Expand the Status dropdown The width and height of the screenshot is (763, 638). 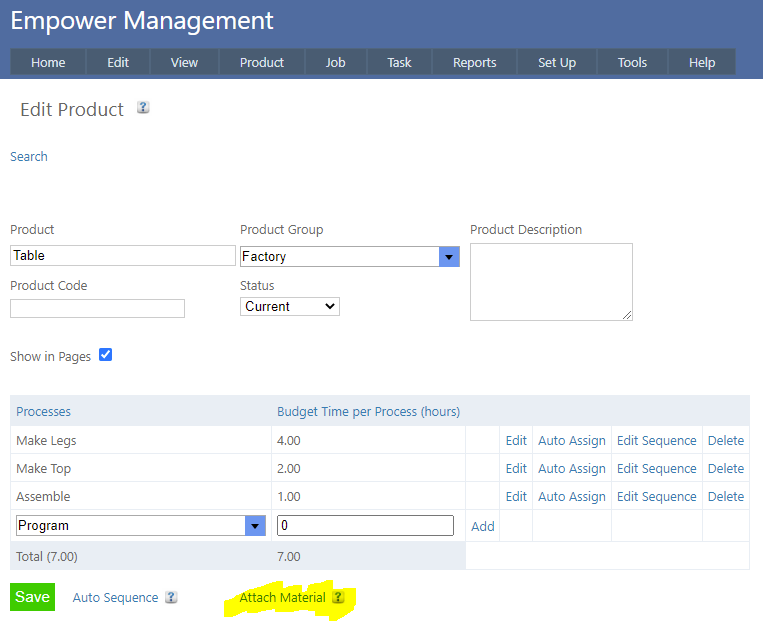point(290,307)
